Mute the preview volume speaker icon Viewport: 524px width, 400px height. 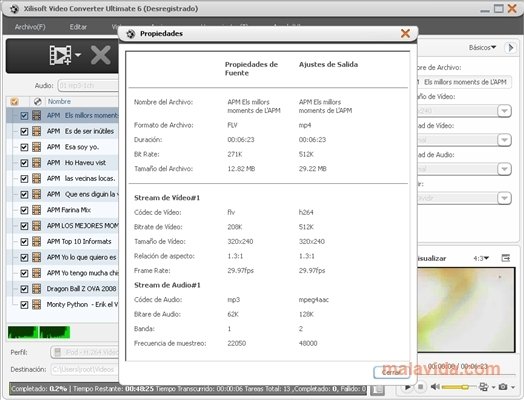435,387
